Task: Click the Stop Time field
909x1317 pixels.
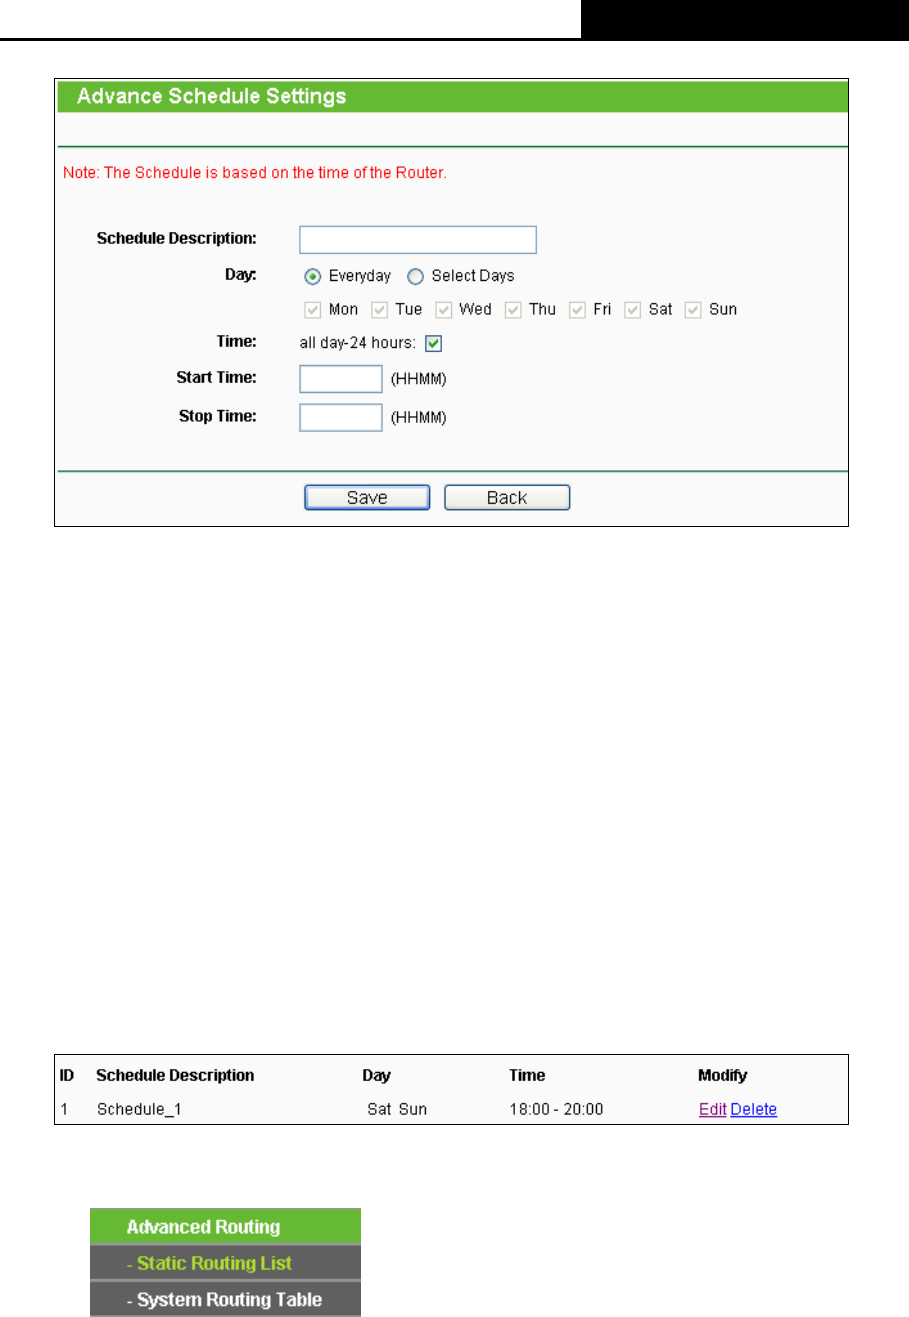Action: (x=341, y=417)
